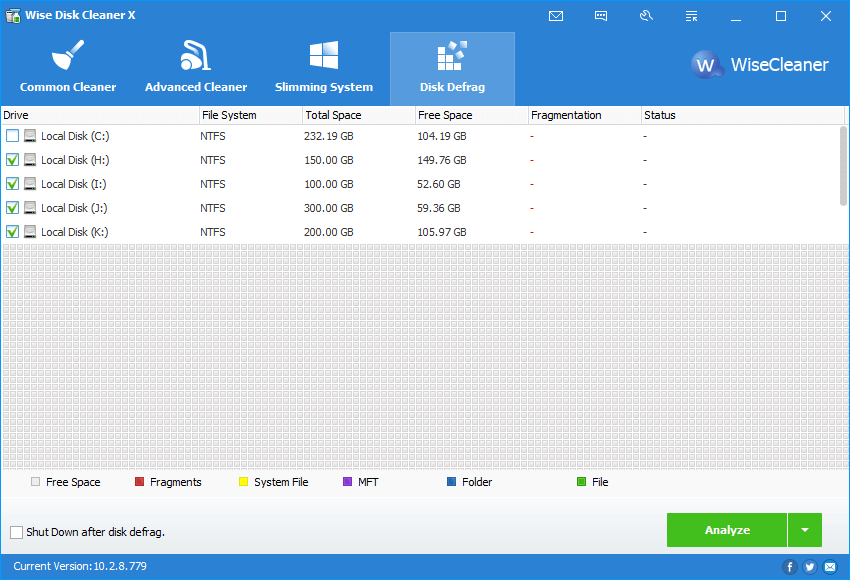Expand the Analyze button dropdown arrow

coord(805,530)
